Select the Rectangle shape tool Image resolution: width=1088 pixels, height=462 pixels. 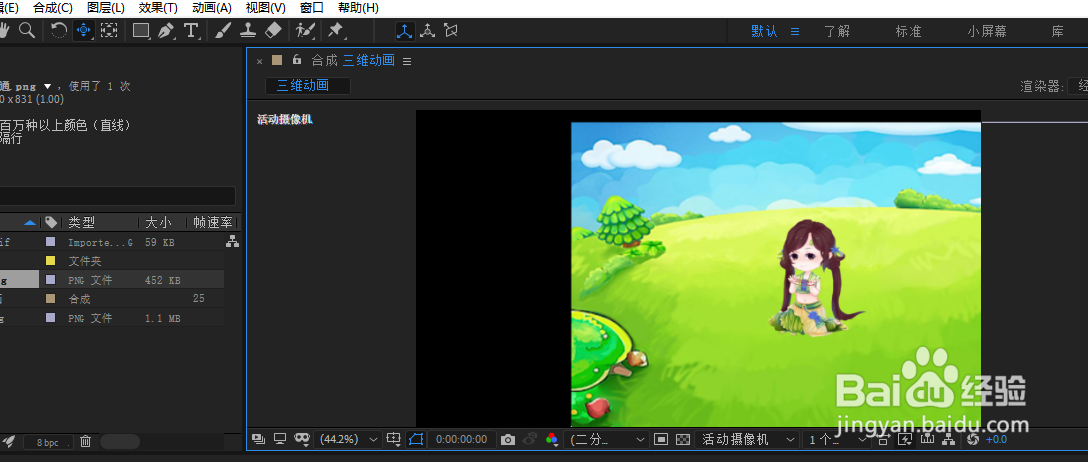(142, 31)
